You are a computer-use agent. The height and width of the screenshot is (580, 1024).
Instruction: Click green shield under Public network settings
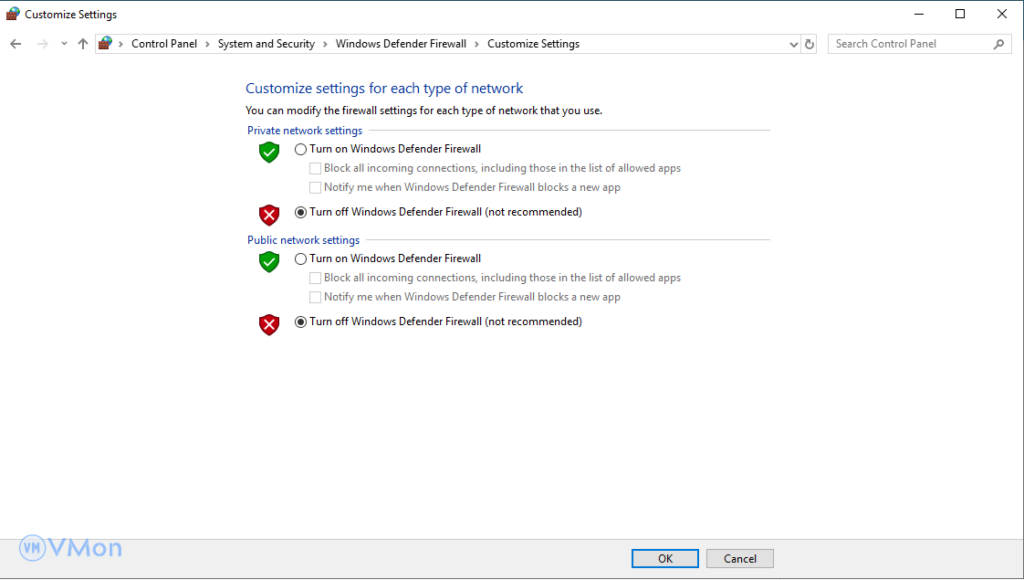269,262
